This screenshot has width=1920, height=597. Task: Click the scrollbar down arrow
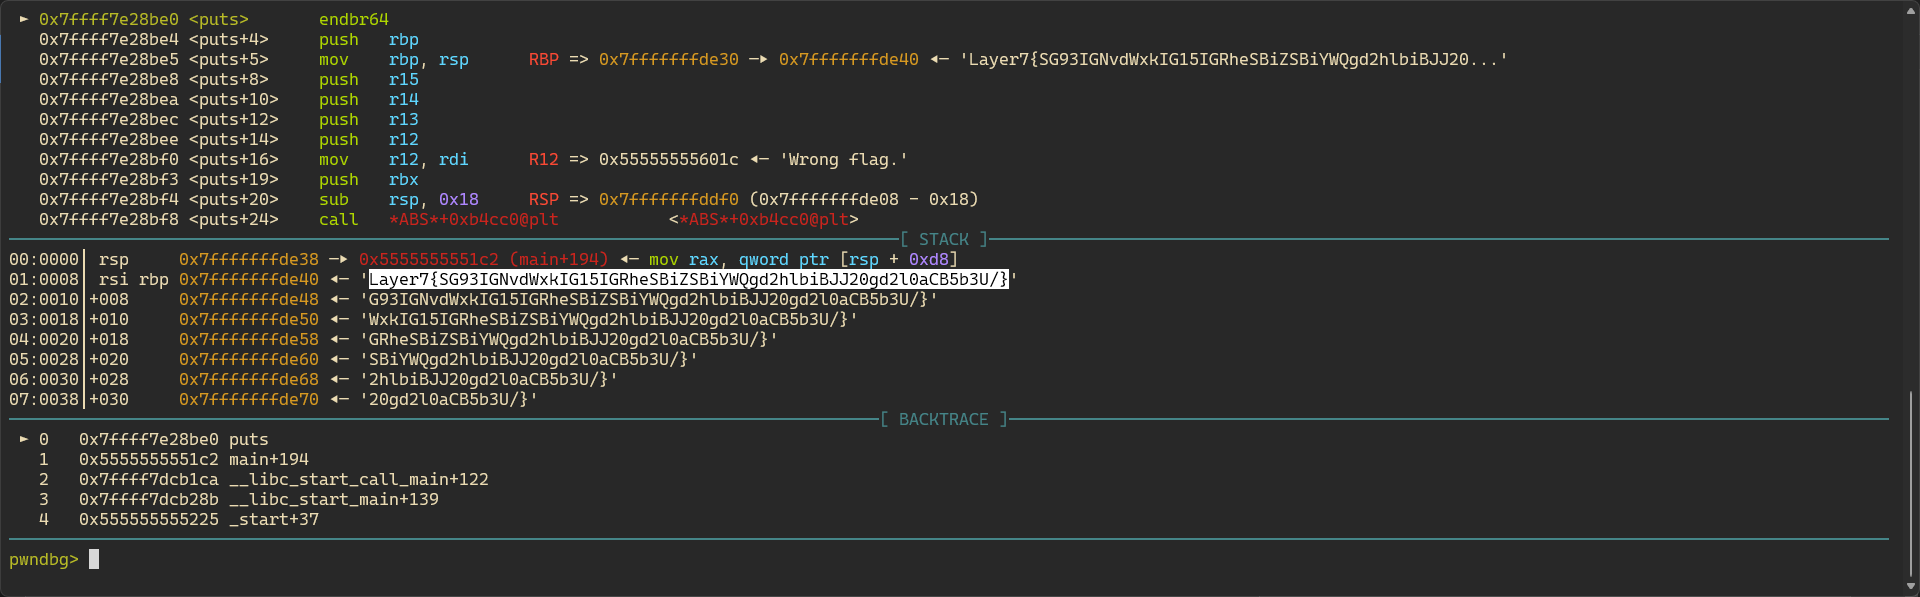click(1911, 587)
